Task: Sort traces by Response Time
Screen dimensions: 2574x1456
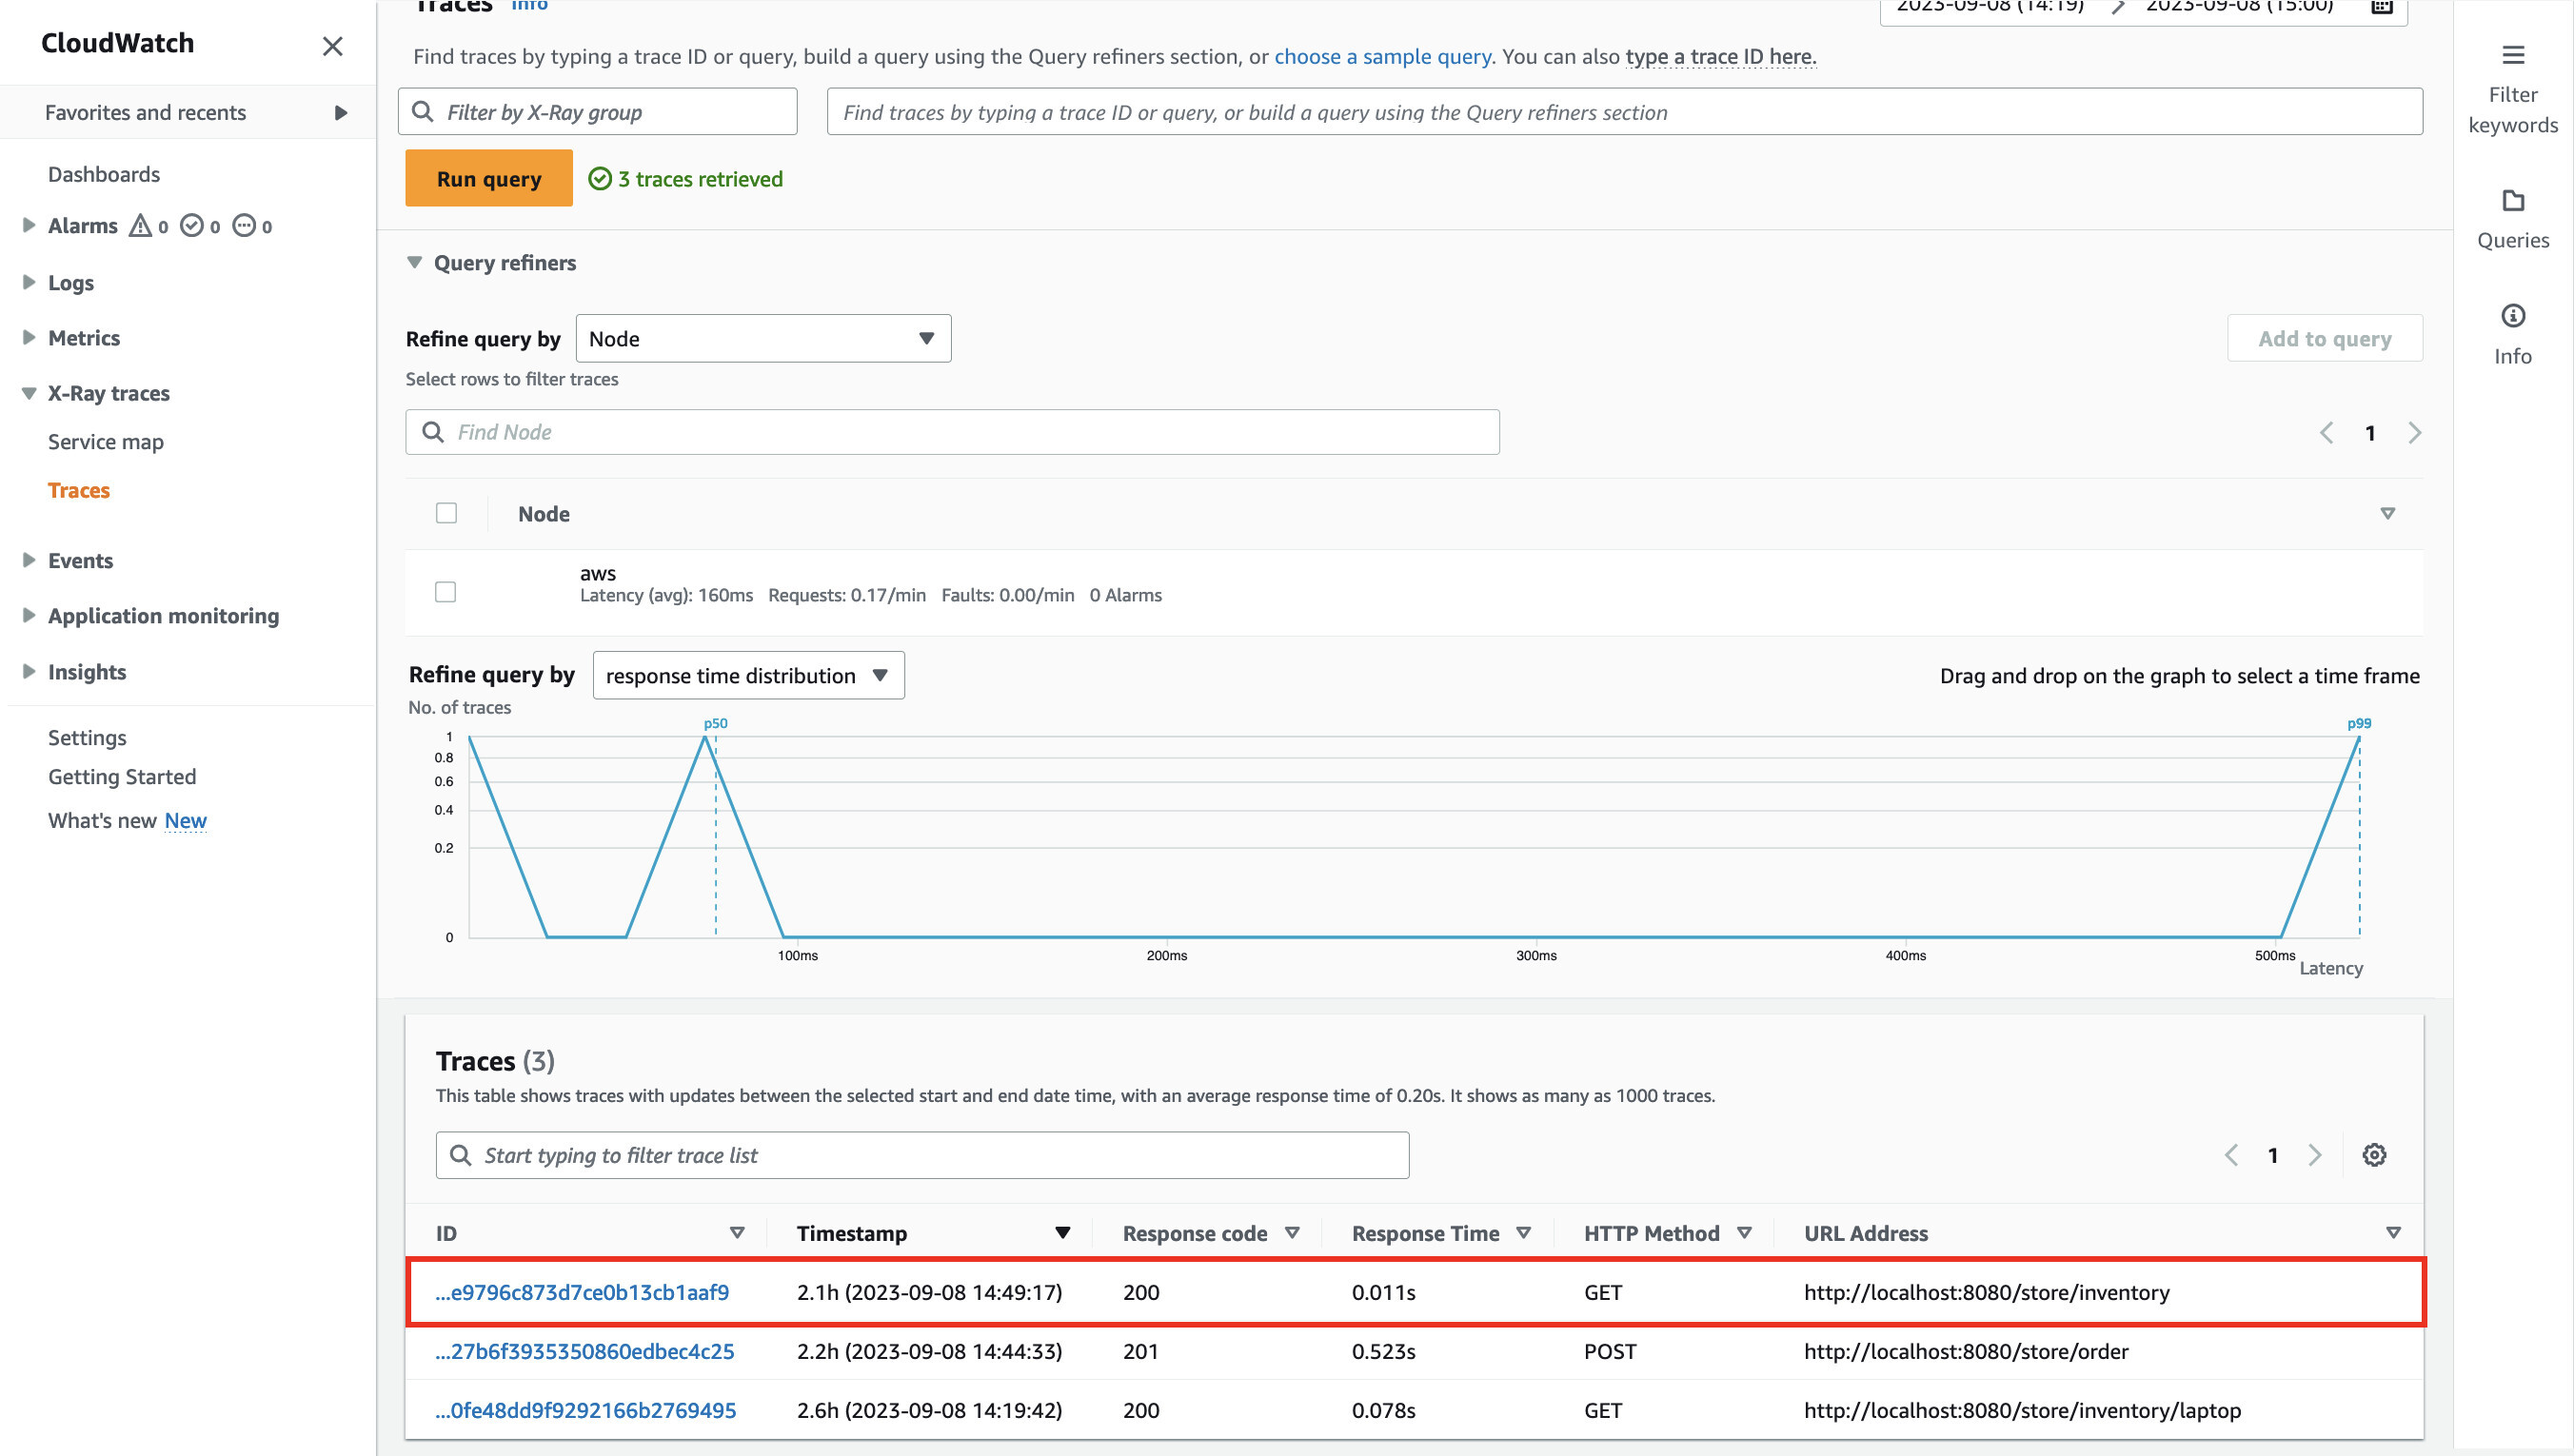Action: click(x=1524, y=1233)
